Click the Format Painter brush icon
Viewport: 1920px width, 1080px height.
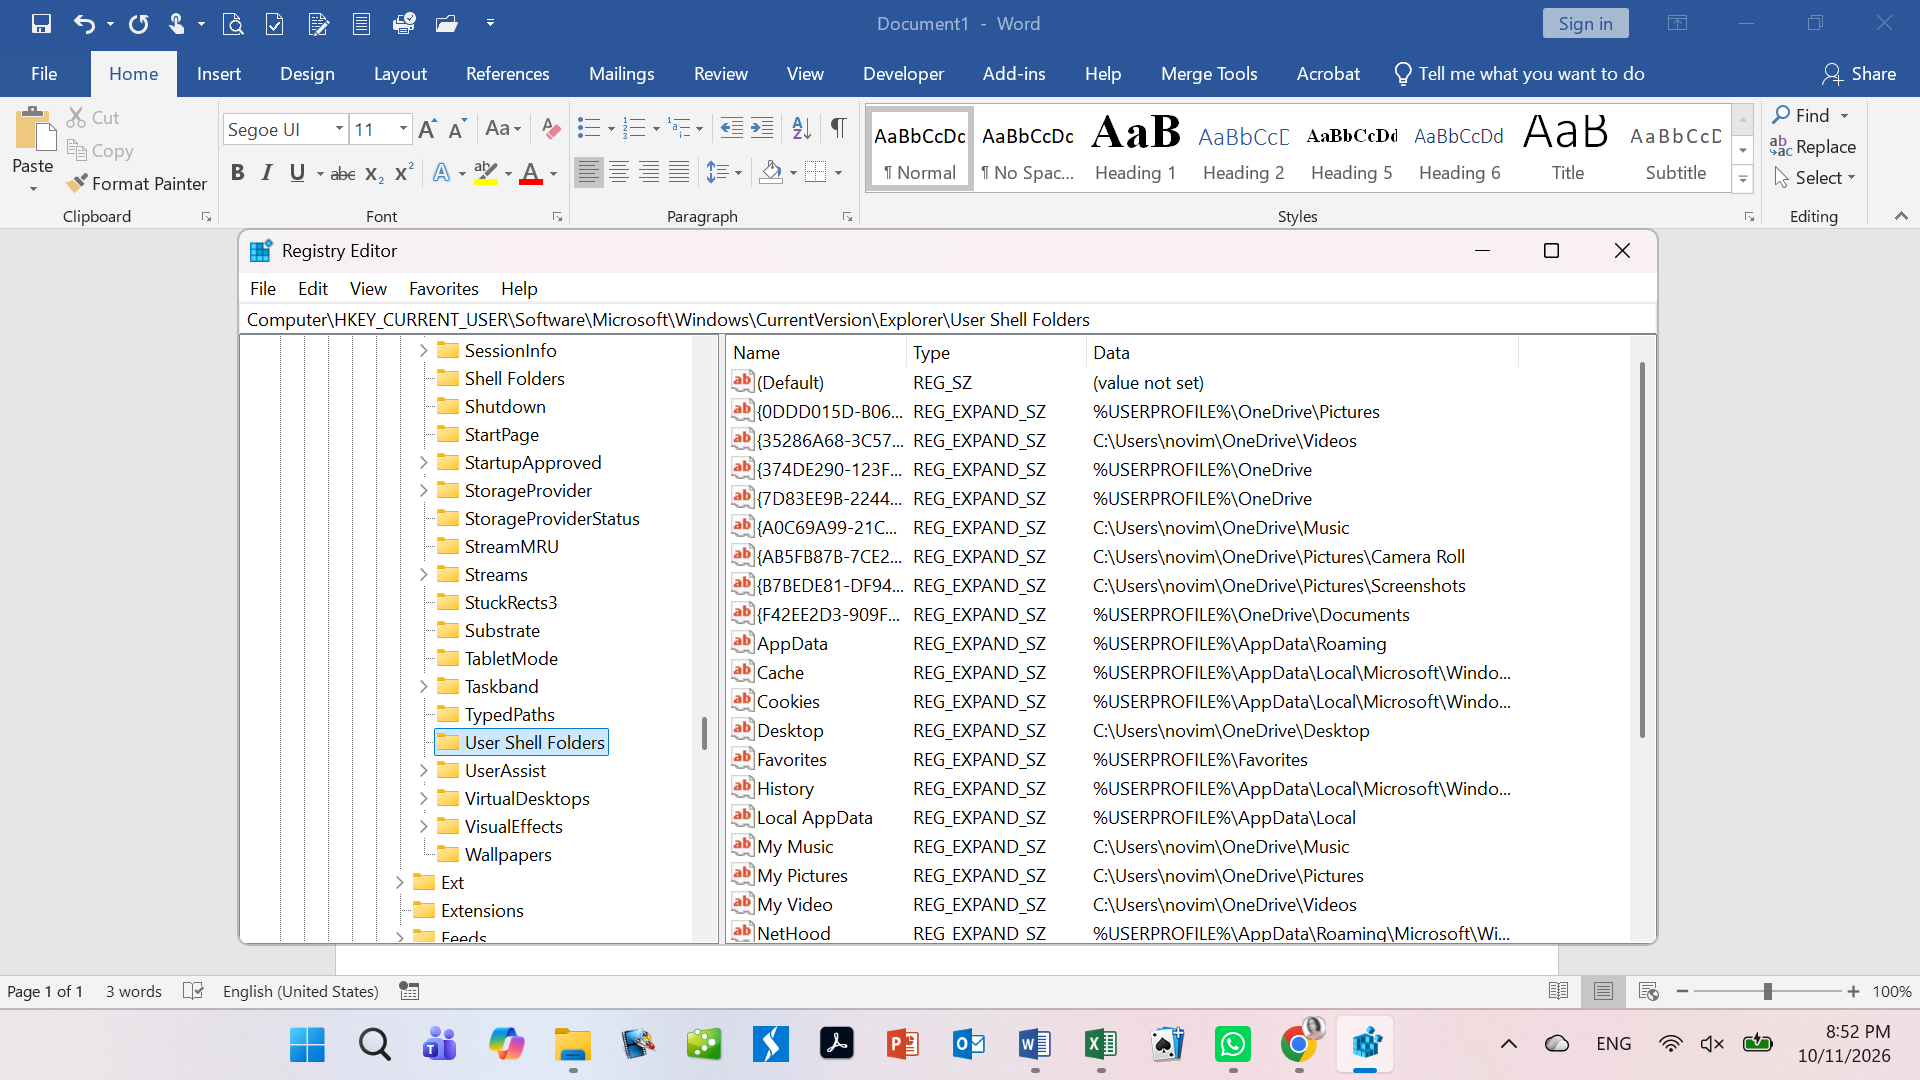click(x=77, y=183)
